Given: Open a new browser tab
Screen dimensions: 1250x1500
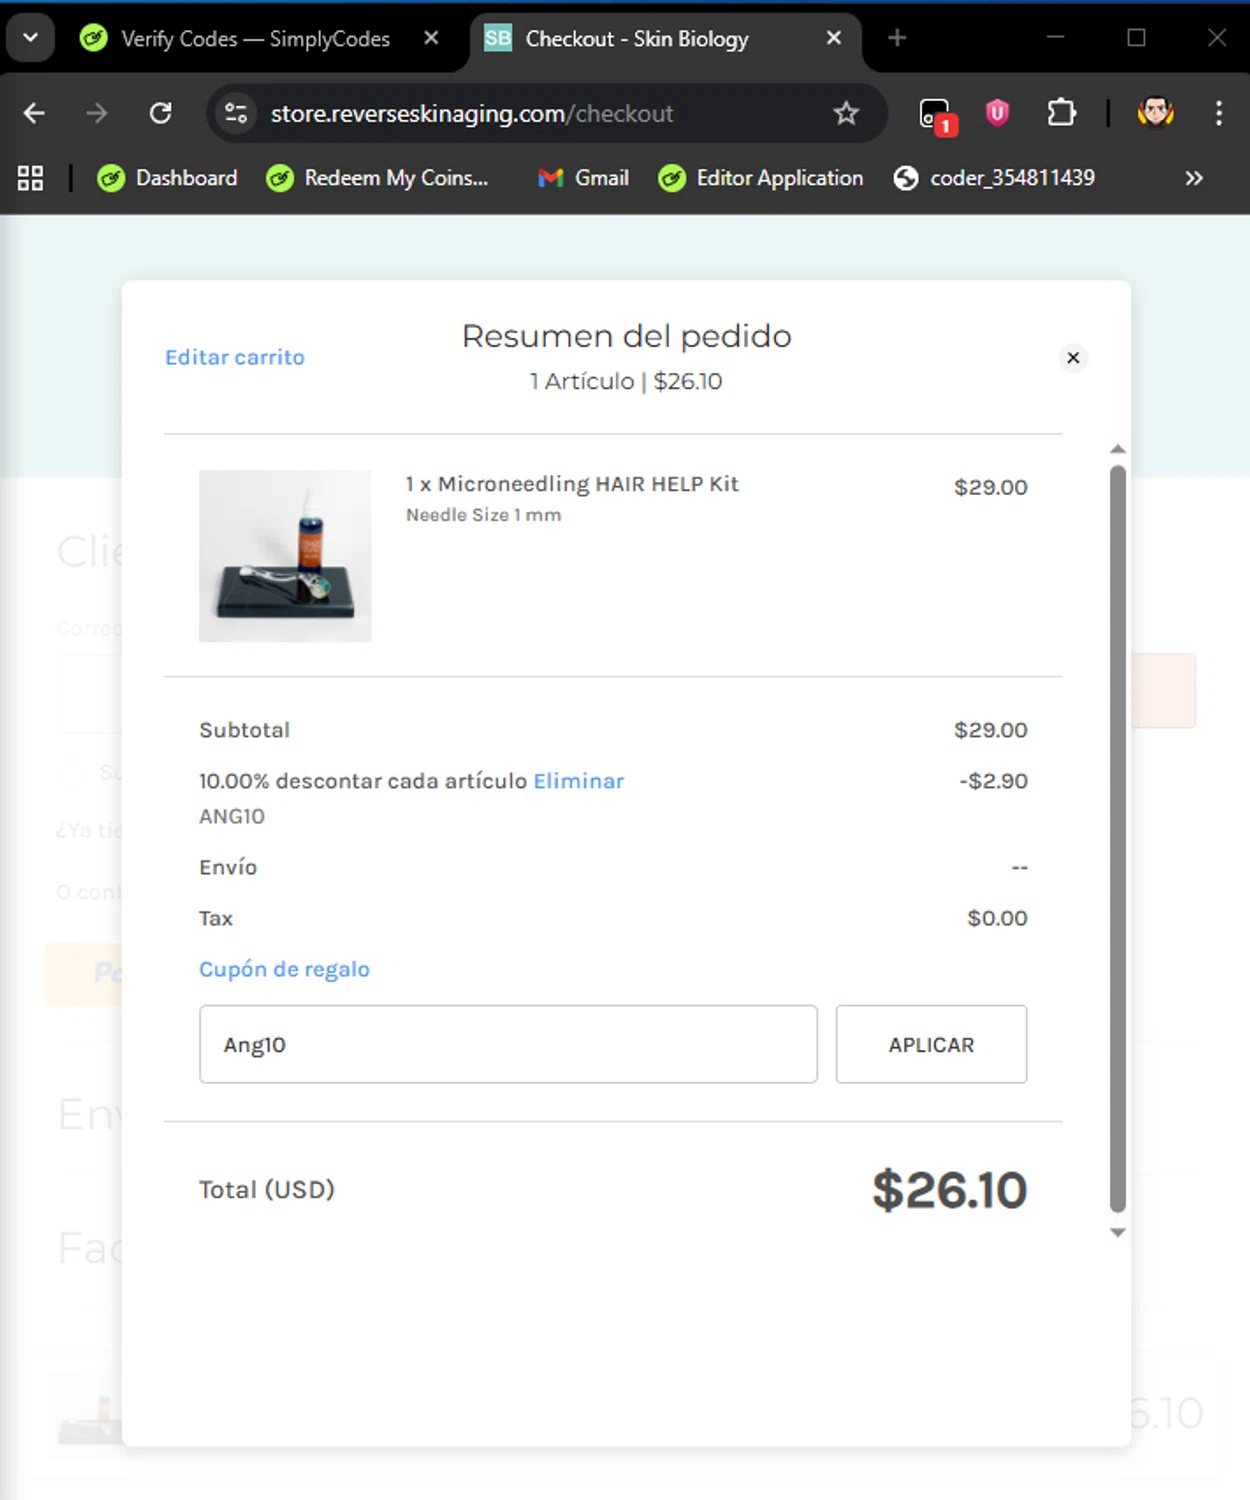Looking at the screenshot, I should [897, 38].
